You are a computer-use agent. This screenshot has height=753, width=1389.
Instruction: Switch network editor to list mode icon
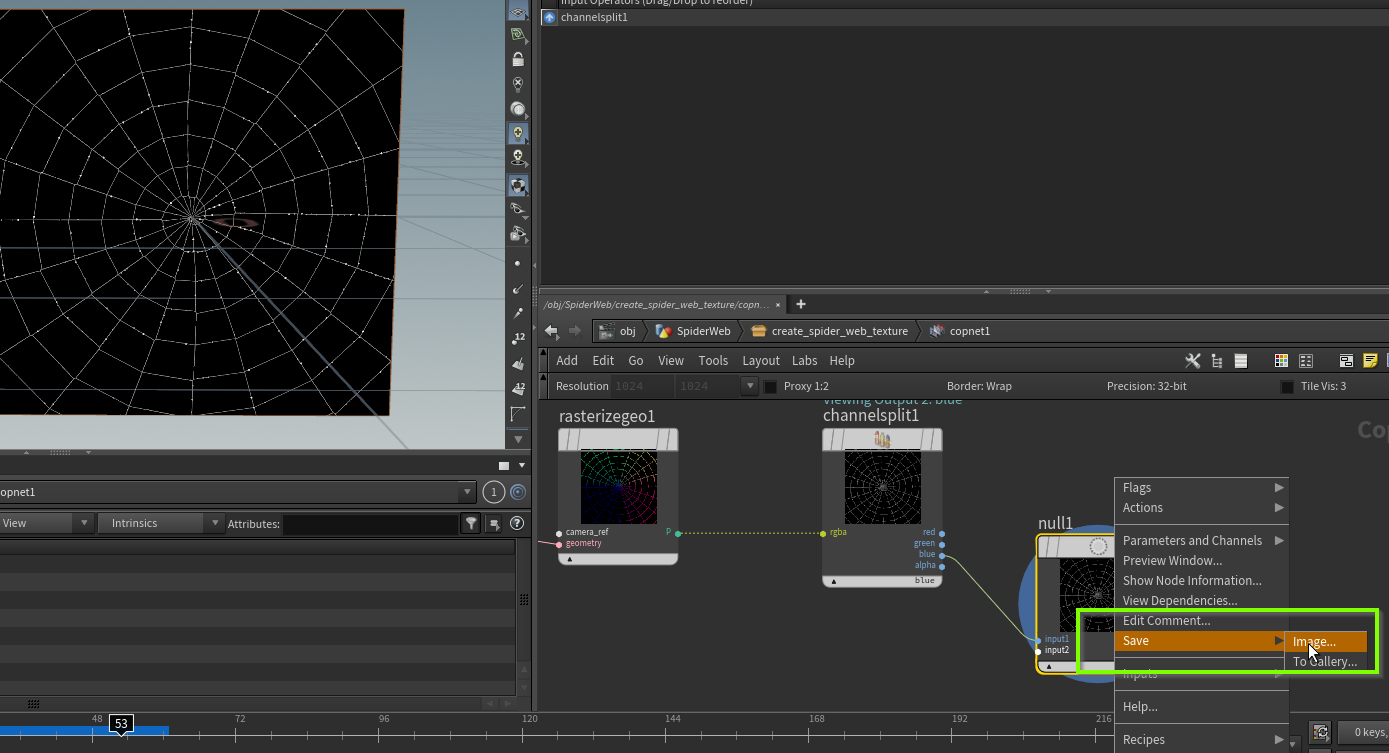click(1241, 361)
